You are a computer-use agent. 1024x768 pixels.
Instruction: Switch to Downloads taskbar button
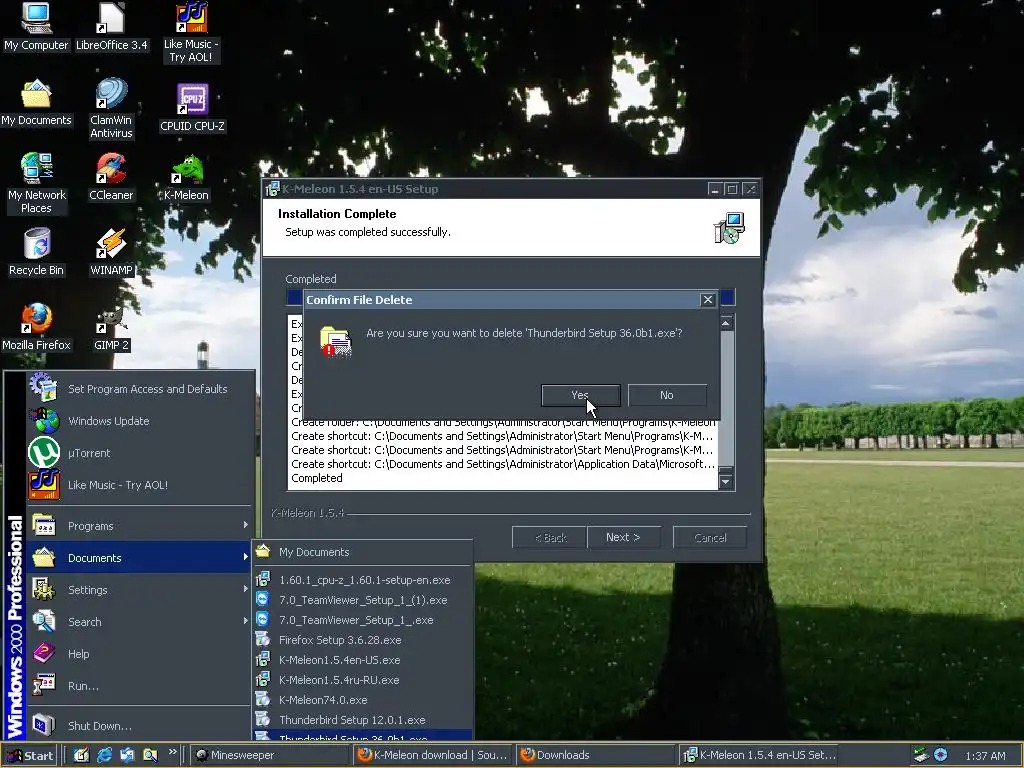point(596,756)
